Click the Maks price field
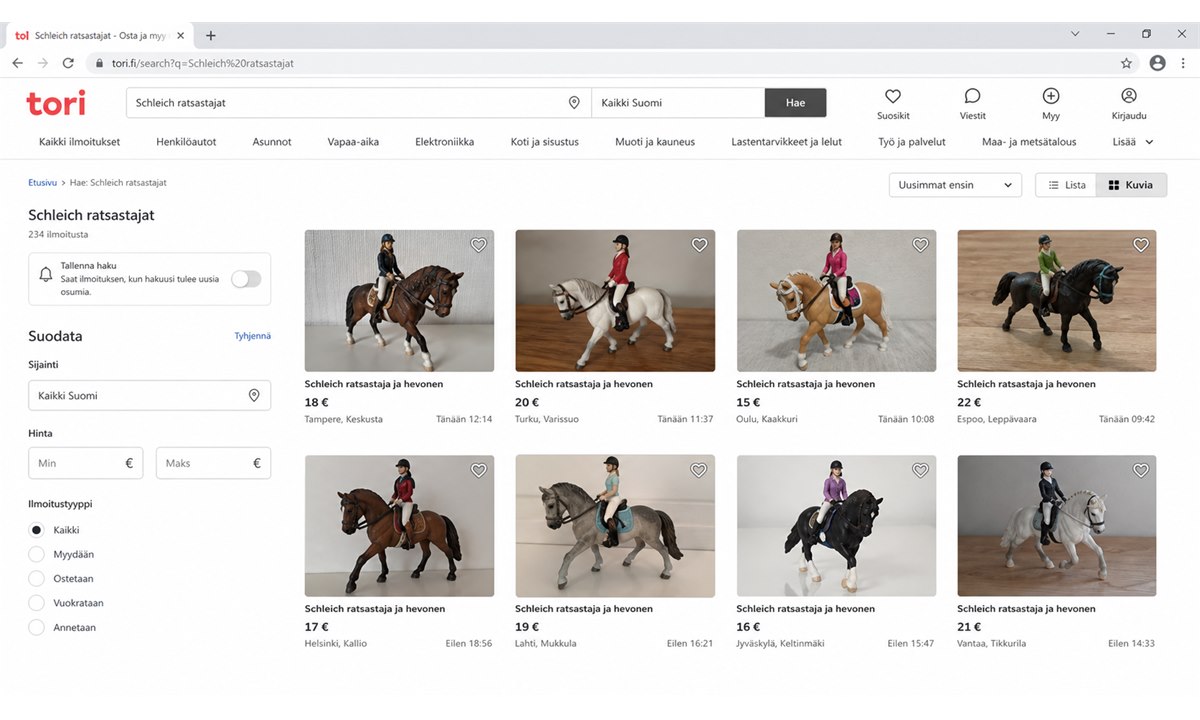 point(213,463)
